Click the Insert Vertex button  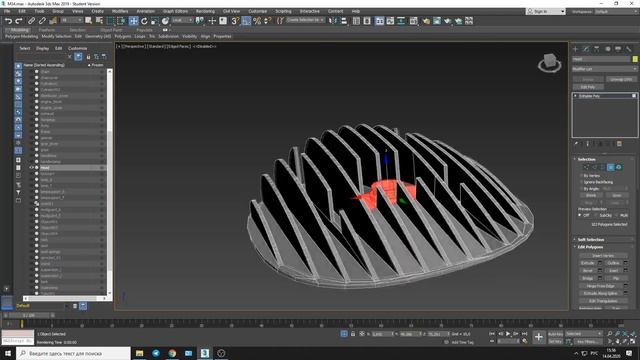pos(603,256)
